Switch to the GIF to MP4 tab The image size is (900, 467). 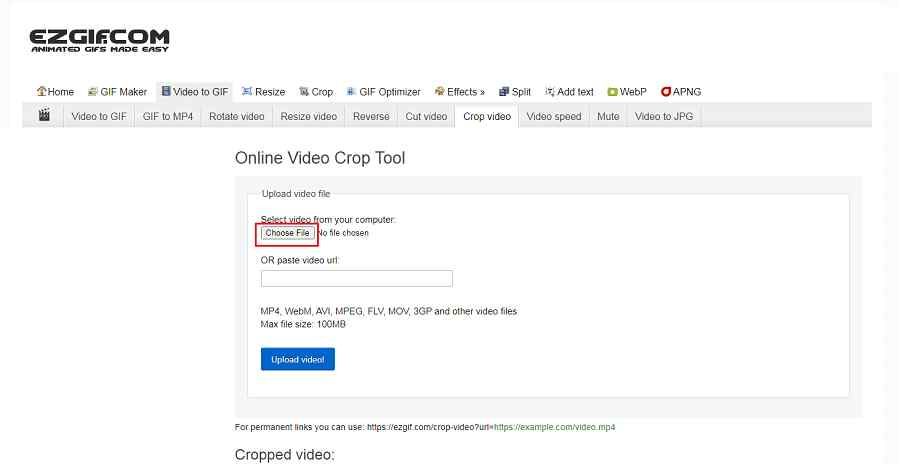click(168, 116)
